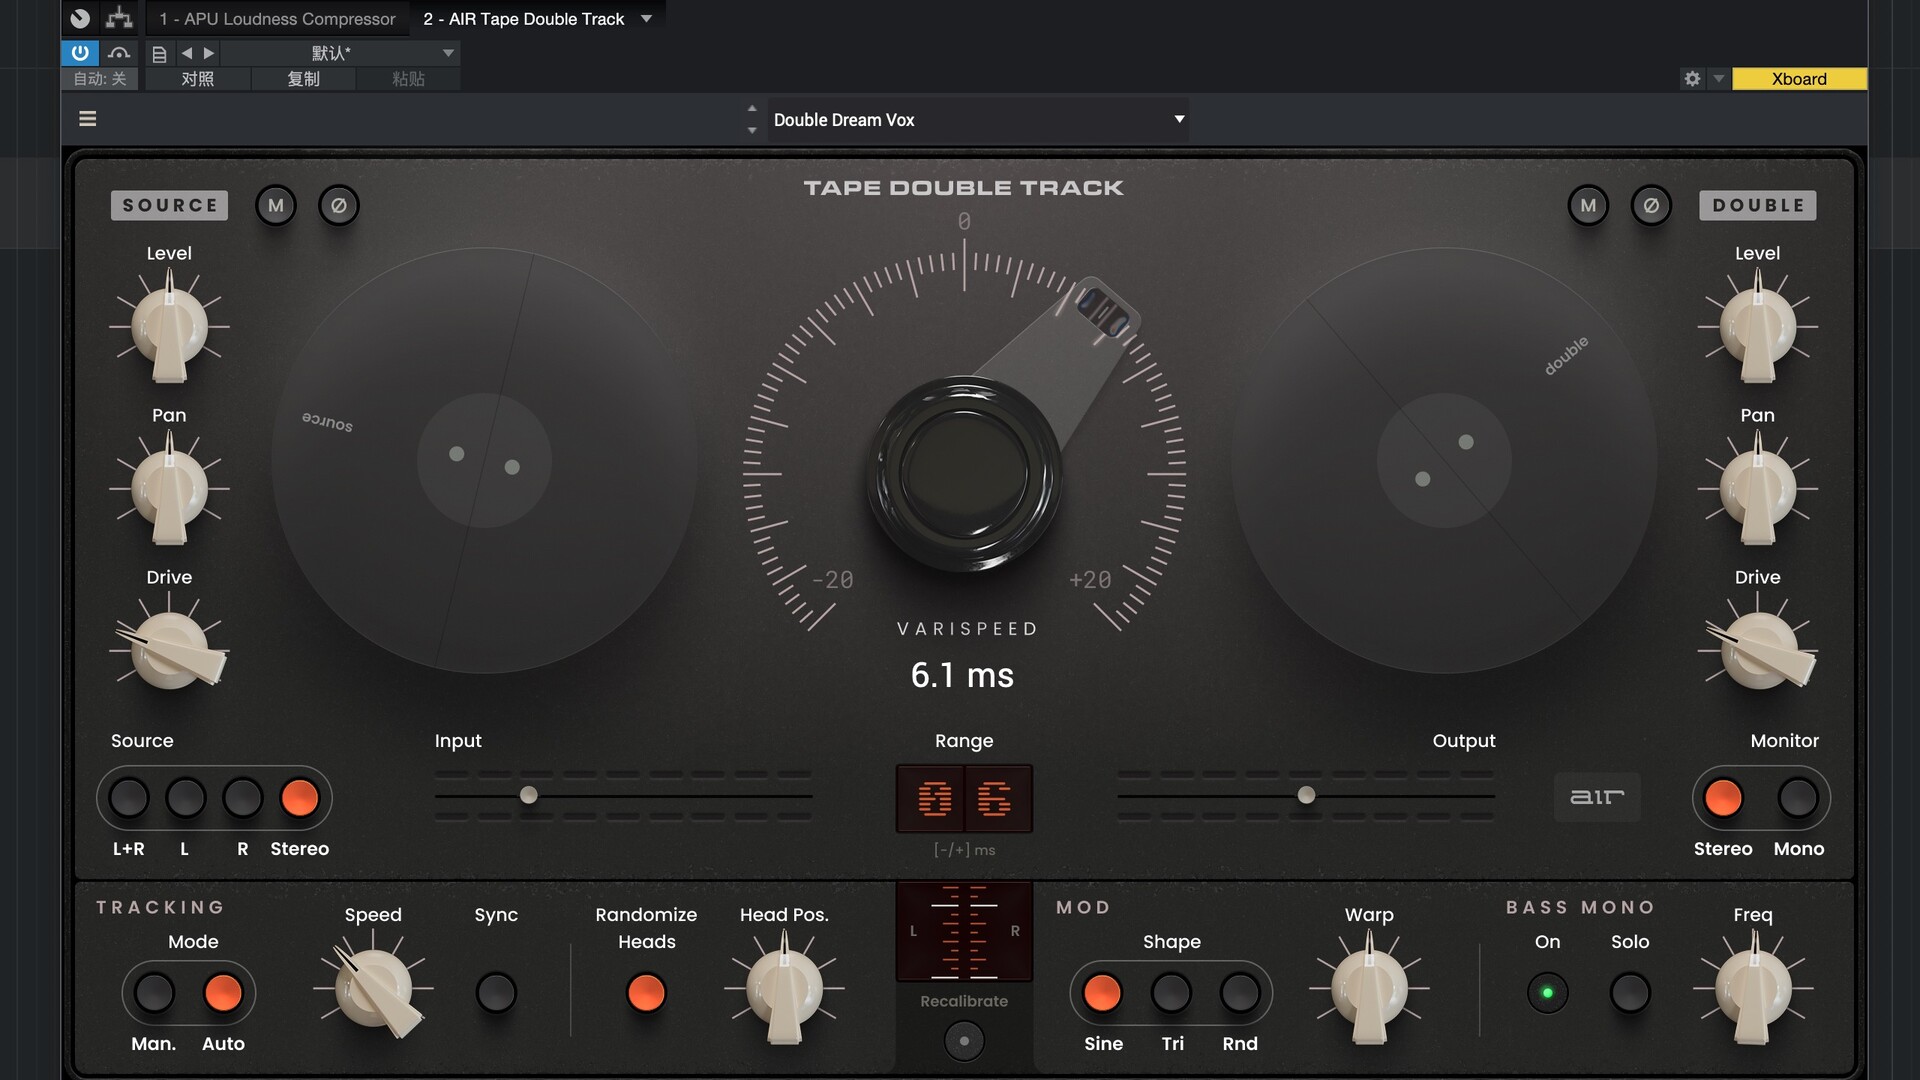The width and height of the screenshot is (1920, 1080).
Task: Select Mono monitor mode
Action: click(x=1798, y=798)
